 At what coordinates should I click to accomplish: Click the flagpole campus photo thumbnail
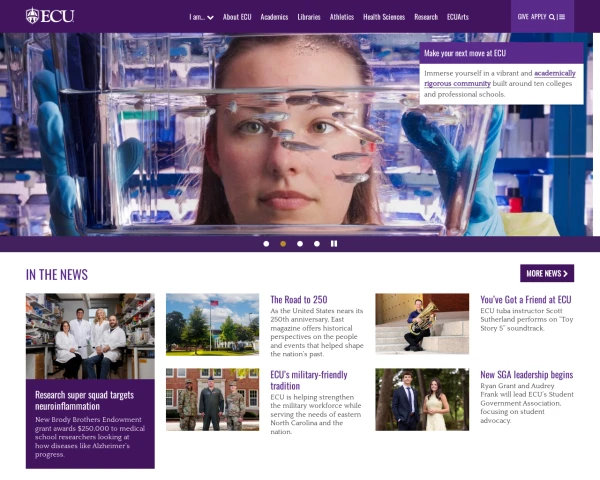pos(212,325)
